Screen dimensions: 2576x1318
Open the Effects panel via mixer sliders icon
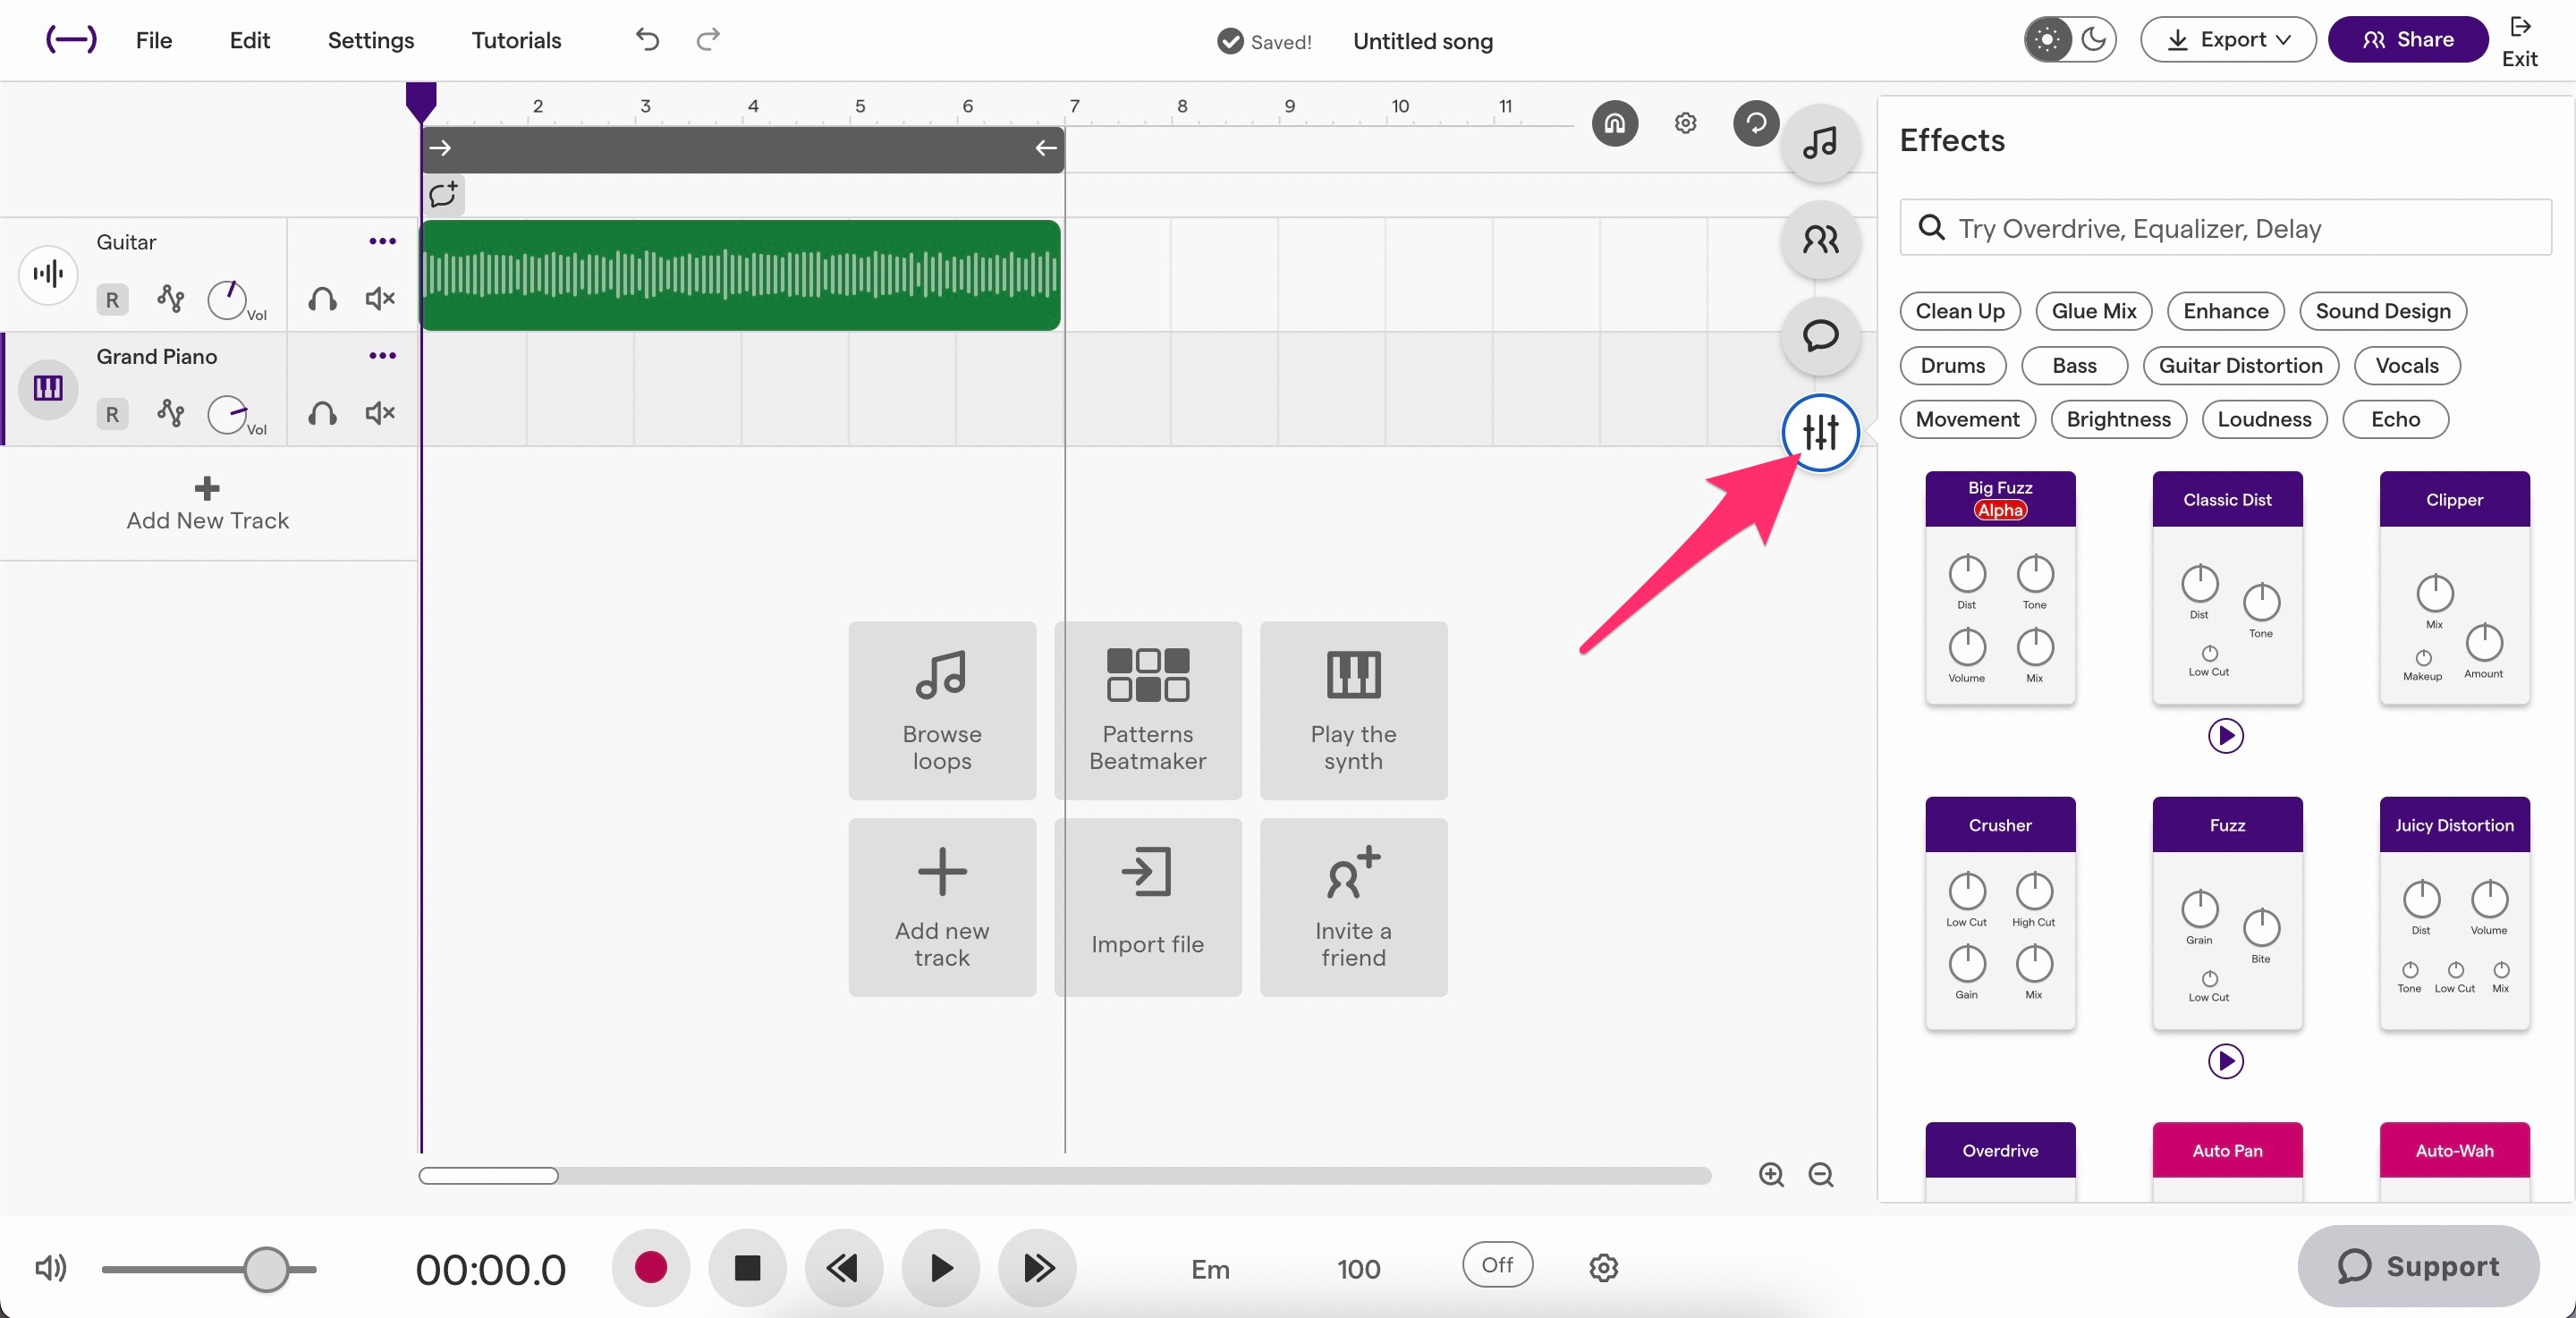click(x=1821, y=432)
